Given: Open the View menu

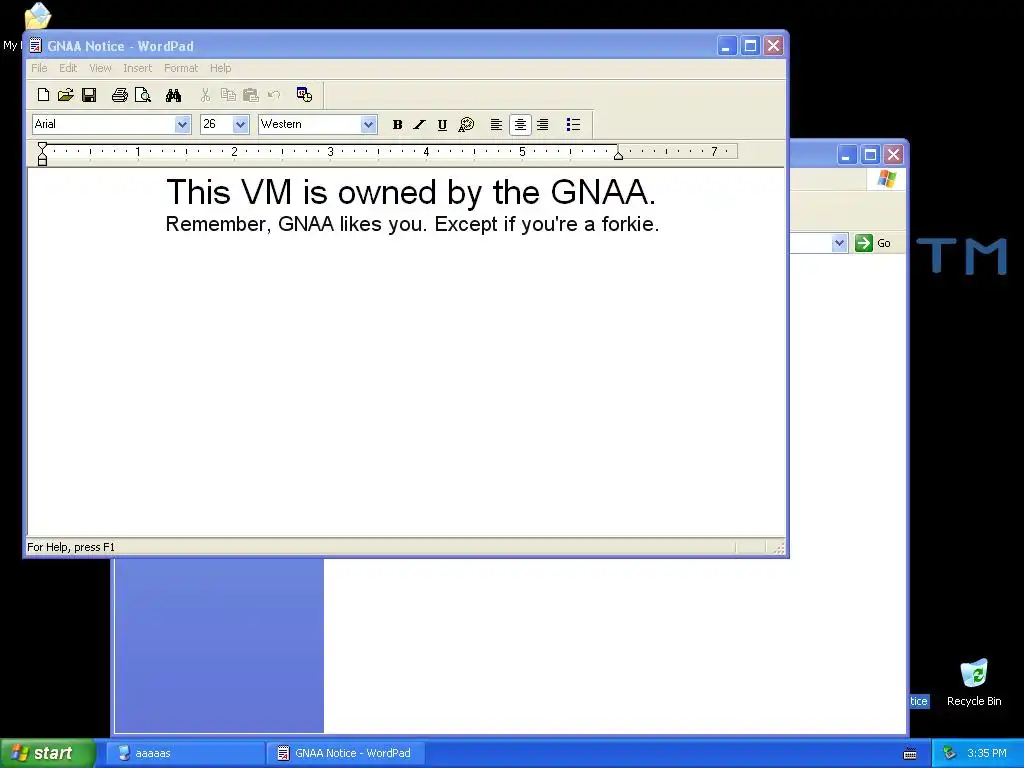Looking at the screenshot, I should click(100, 68).
